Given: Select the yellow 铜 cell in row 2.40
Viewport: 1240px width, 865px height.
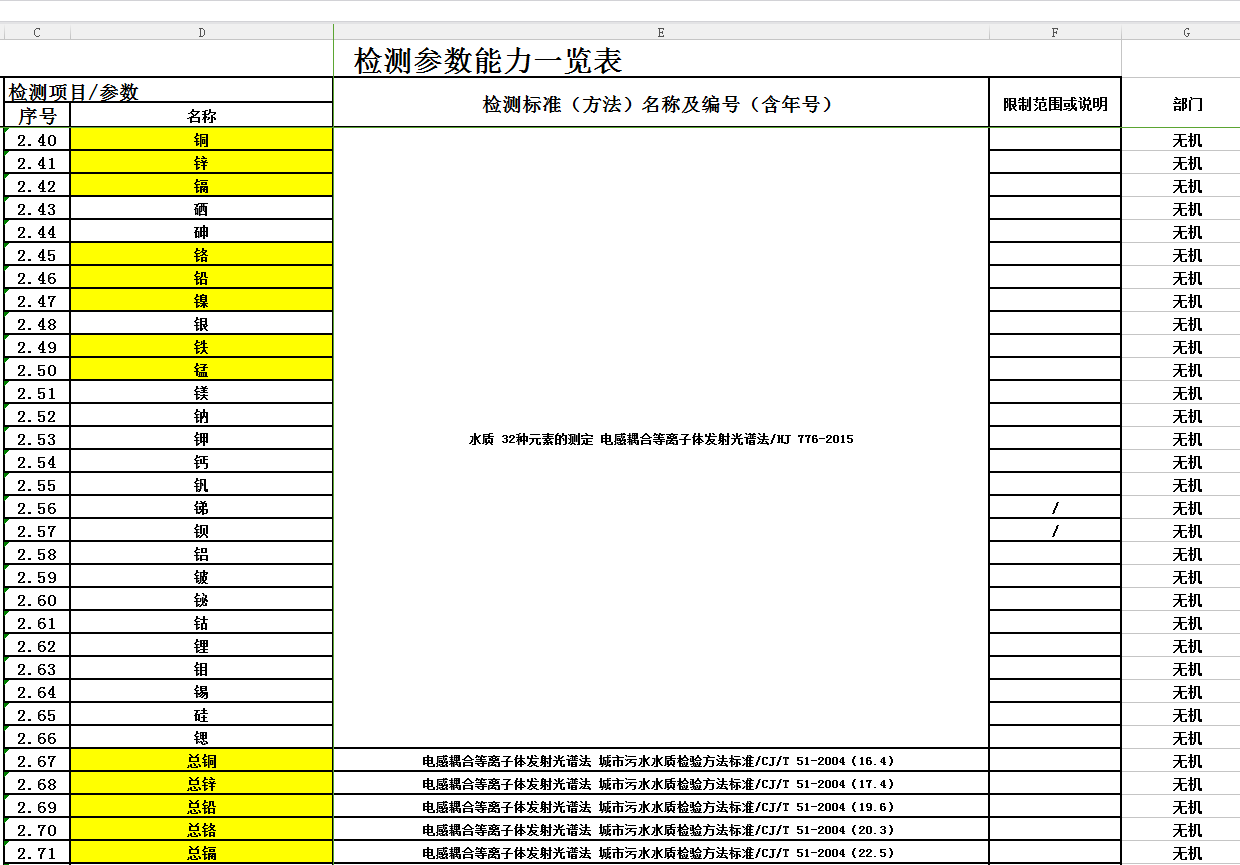Looking at the screenshot, I should point(202,139).
